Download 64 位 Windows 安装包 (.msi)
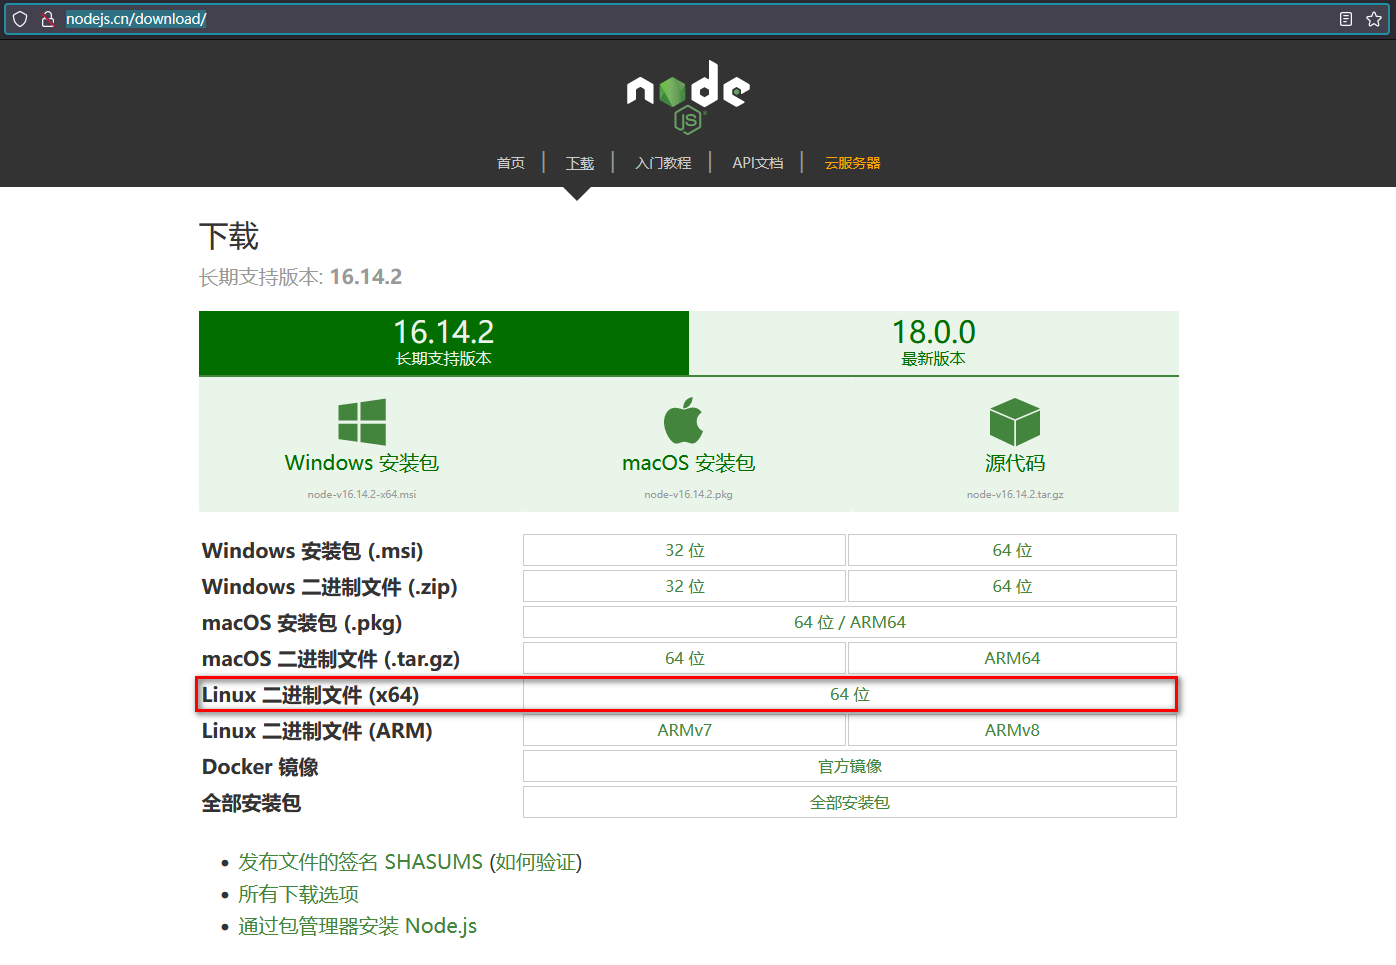Image resolution: width=1396 pixels, height=965 pixels. pos(1012,550)
